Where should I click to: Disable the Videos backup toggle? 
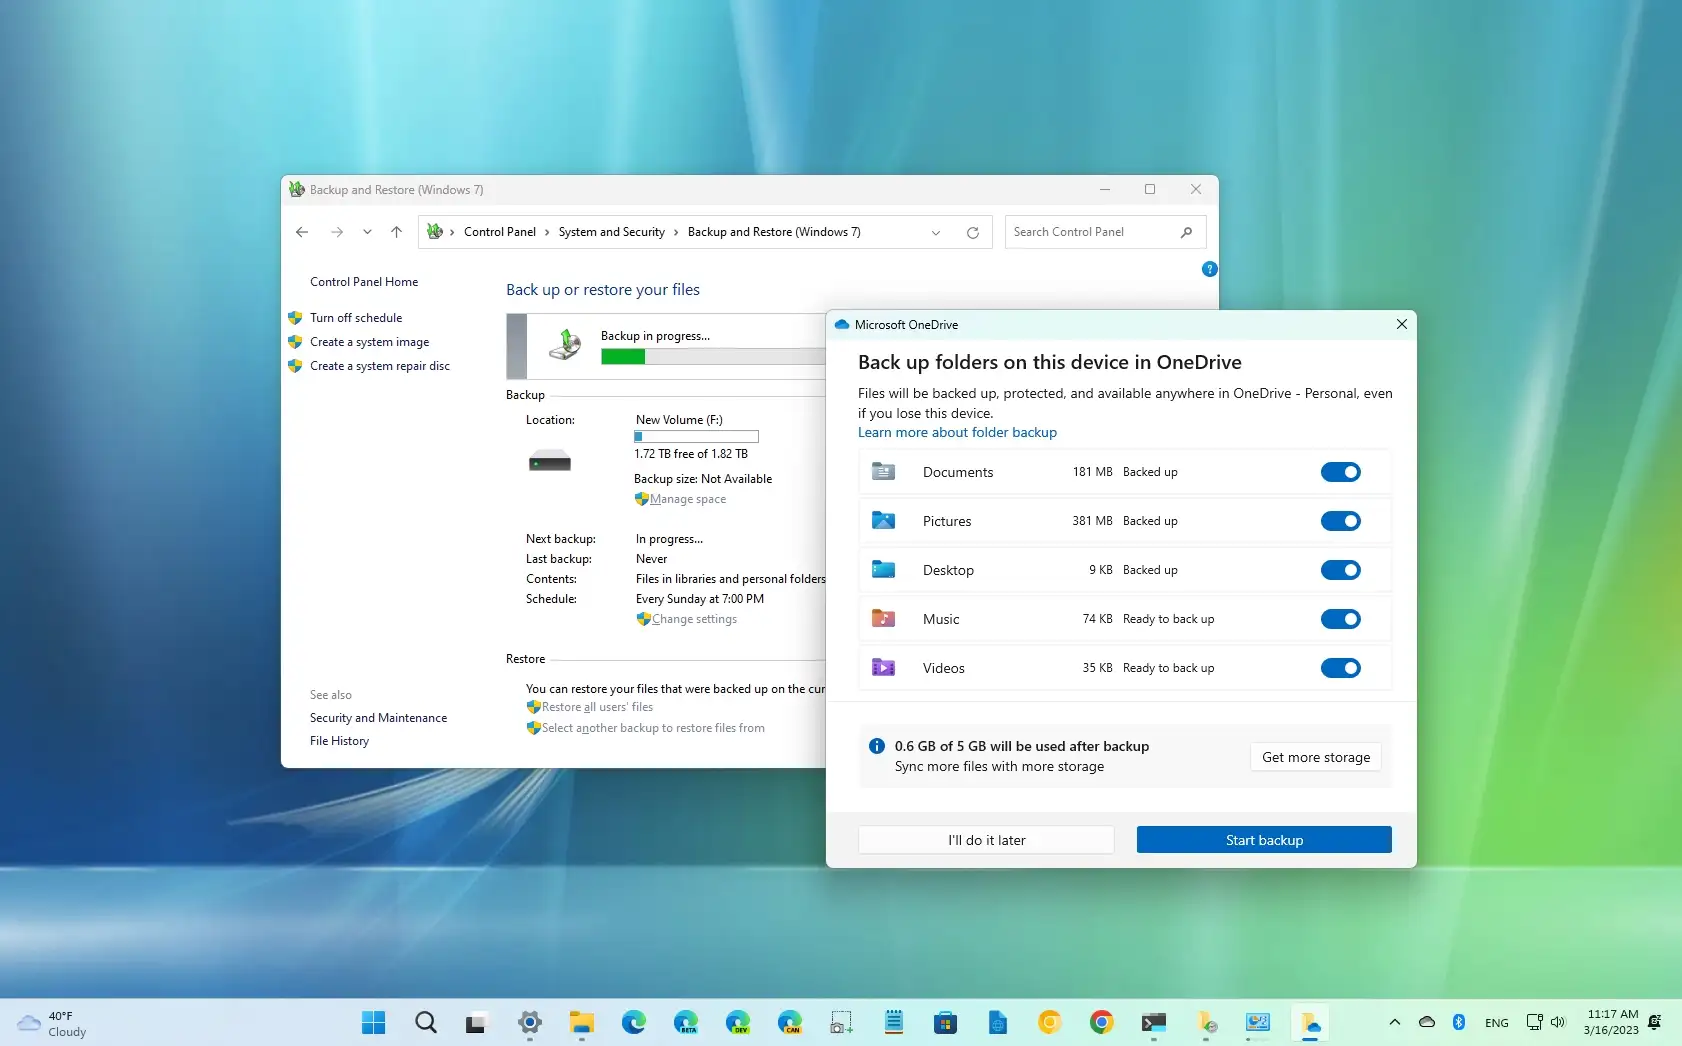coord(1341,668)
